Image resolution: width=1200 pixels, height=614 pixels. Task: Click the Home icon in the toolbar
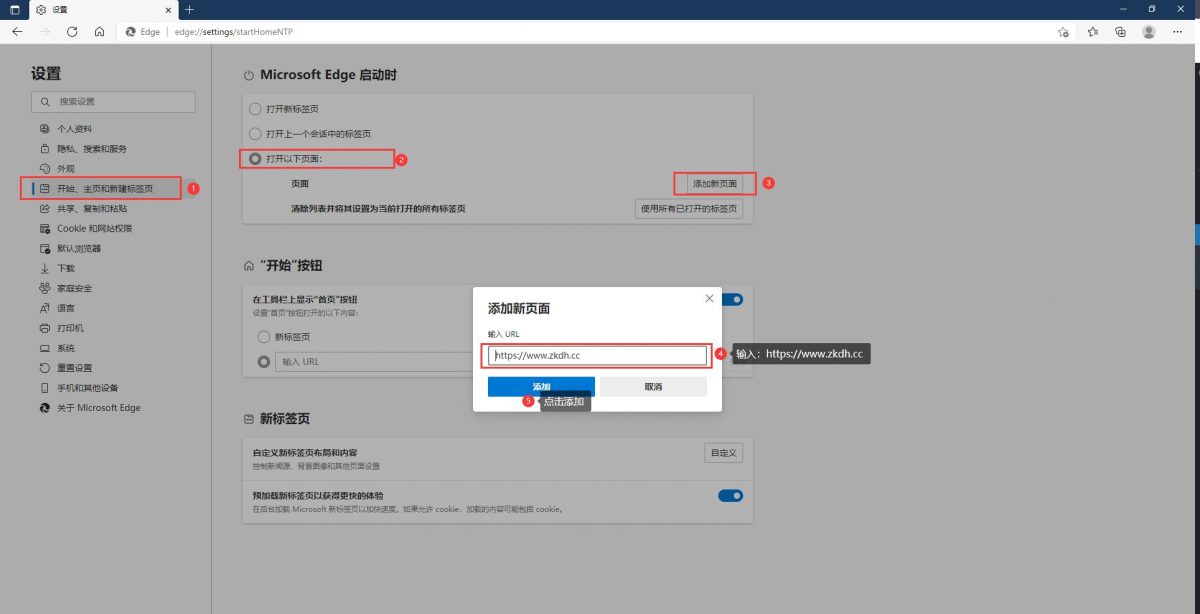pyautogui.click(x=99, y=32)
